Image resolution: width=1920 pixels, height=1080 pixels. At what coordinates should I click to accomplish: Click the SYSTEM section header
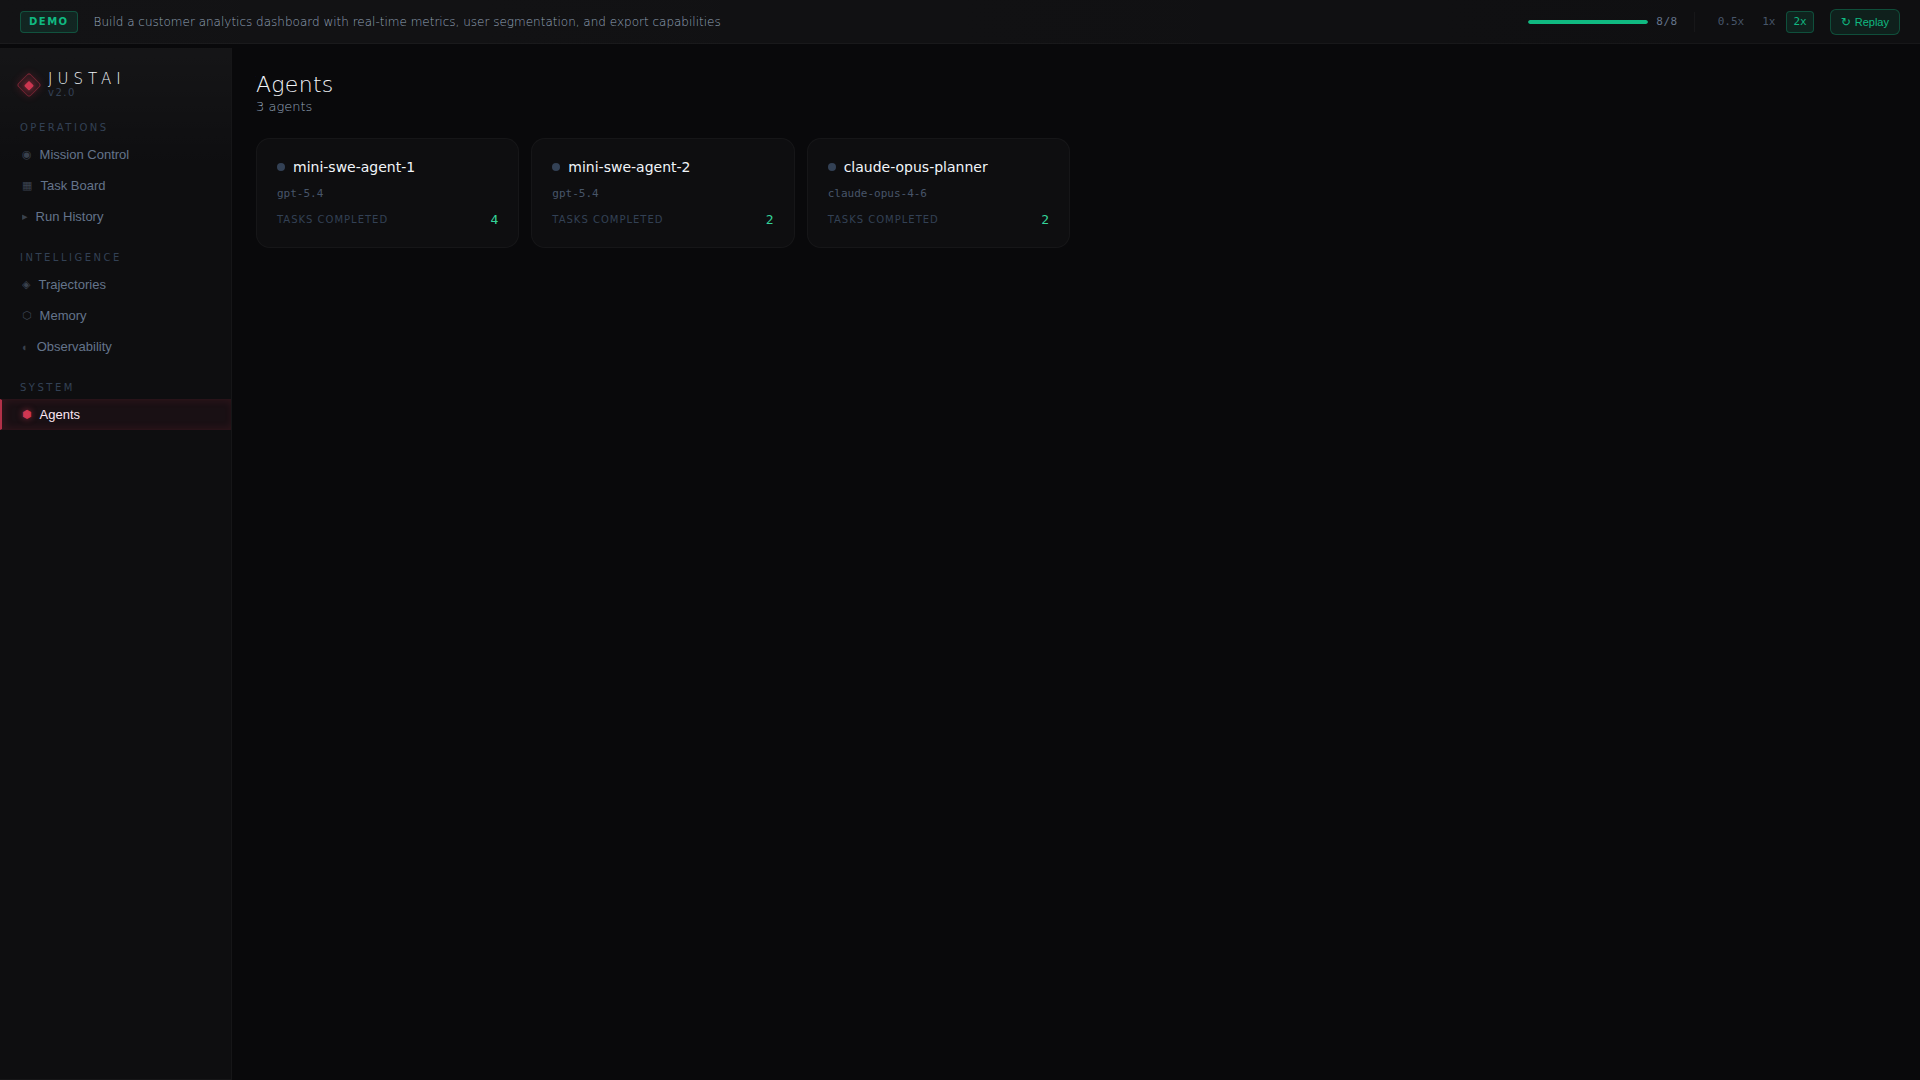click(47, 388)
